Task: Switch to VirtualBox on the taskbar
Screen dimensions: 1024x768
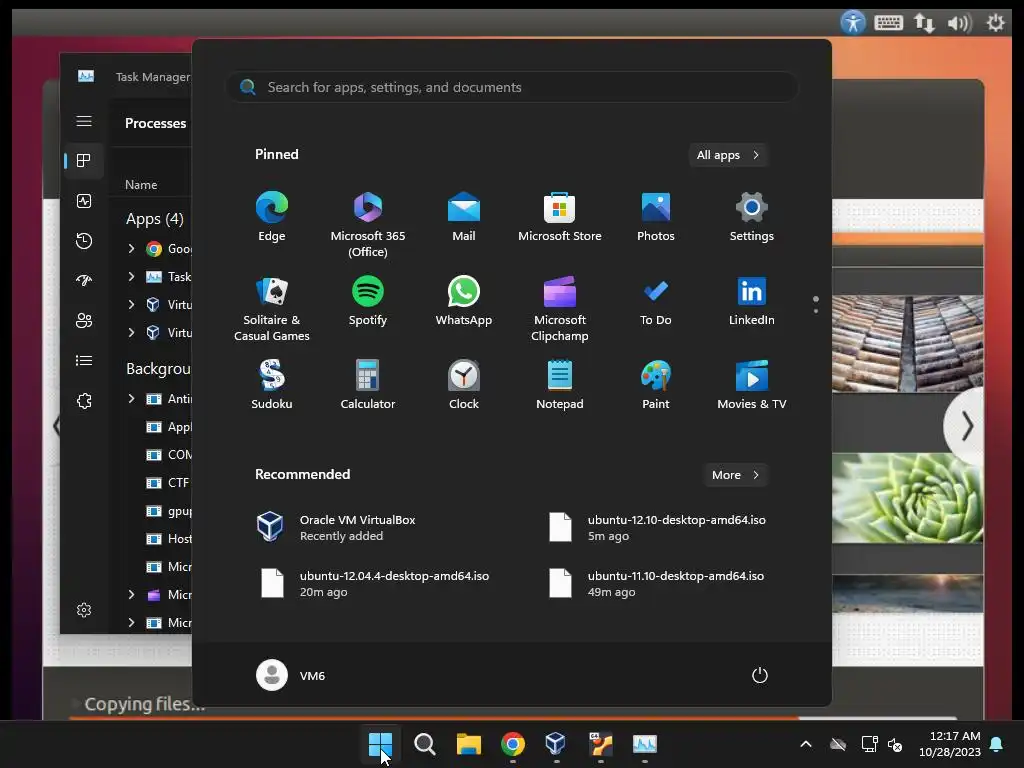Action: (x=556, y=744)
